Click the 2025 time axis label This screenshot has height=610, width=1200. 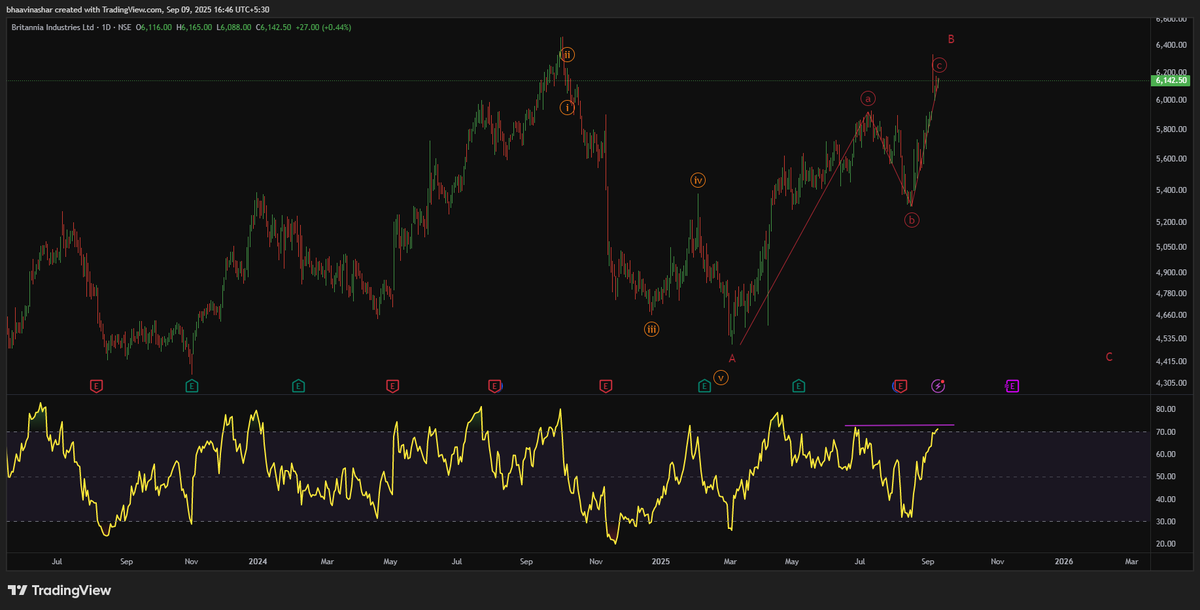point(659,562)
